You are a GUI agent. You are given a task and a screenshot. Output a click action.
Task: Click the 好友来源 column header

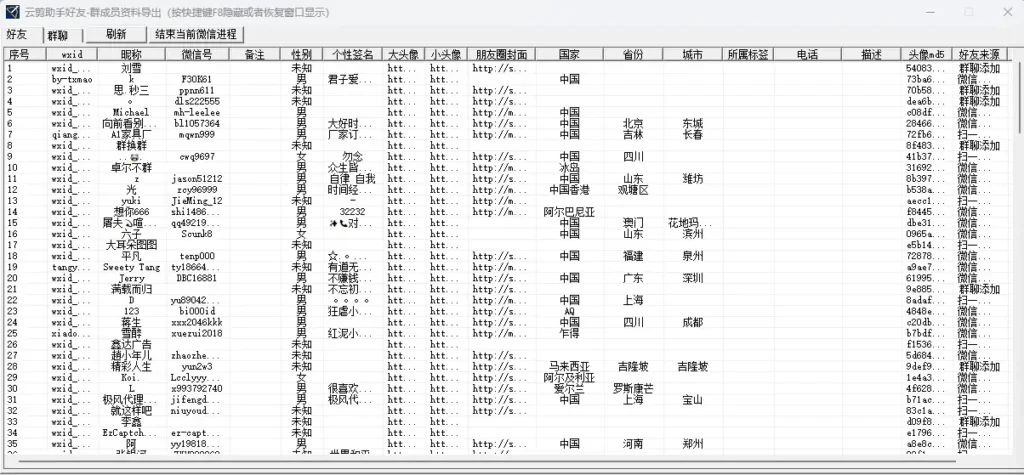(x=979, y=54)
